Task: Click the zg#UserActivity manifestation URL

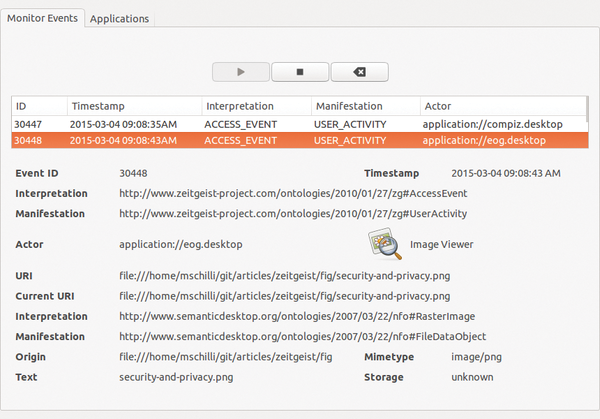Action: tap(293, 214)
